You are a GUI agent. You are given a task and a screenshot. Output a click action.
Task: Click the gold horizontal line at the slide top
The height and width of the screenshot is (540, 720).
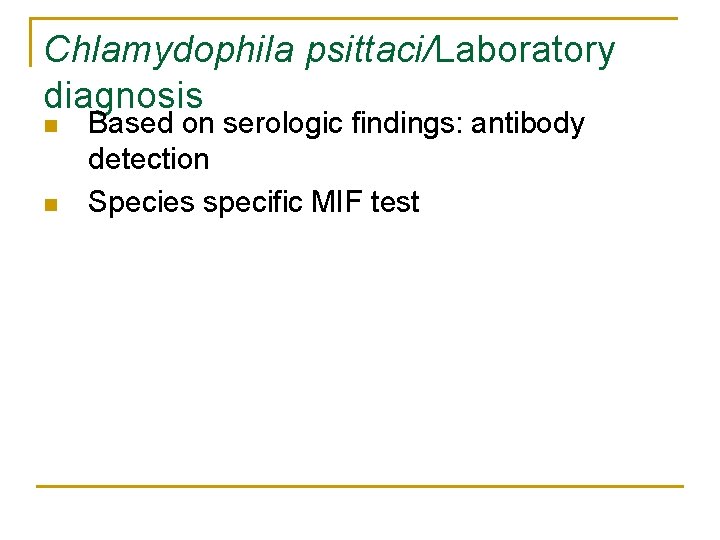click(x=400, y=18)
